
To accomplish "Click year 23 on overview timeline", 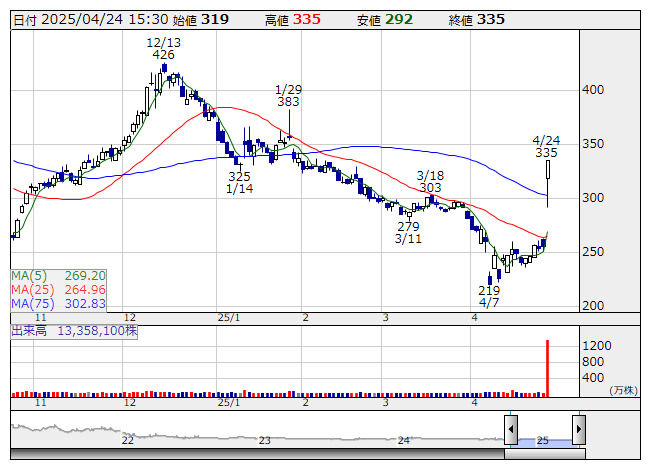I will 264,440.
